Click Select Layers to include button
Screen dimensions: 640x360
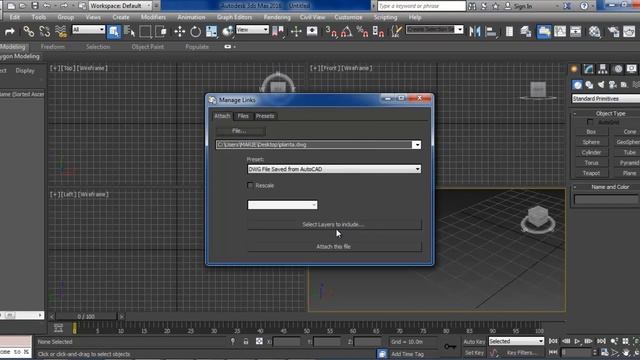click(x=334, y=224)
